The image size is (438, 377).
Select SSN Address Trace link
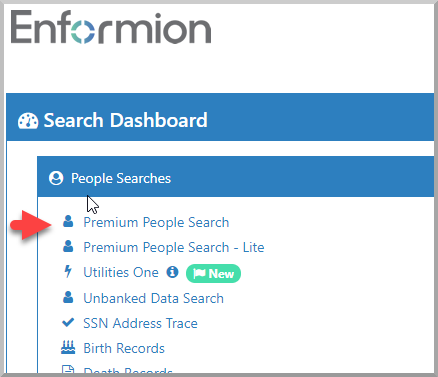[140, 323]
